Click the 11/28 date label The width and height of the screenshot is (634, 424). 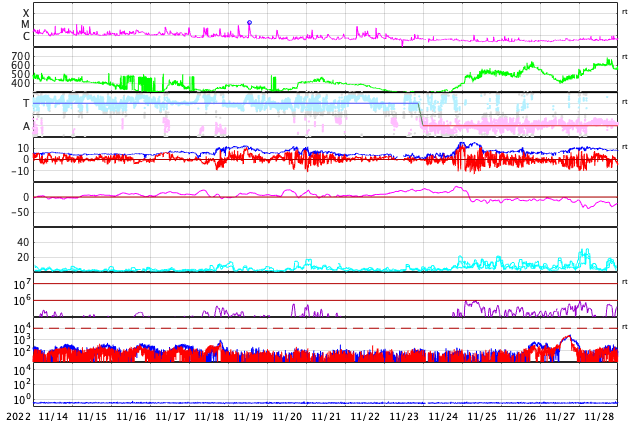pos(599,416)
